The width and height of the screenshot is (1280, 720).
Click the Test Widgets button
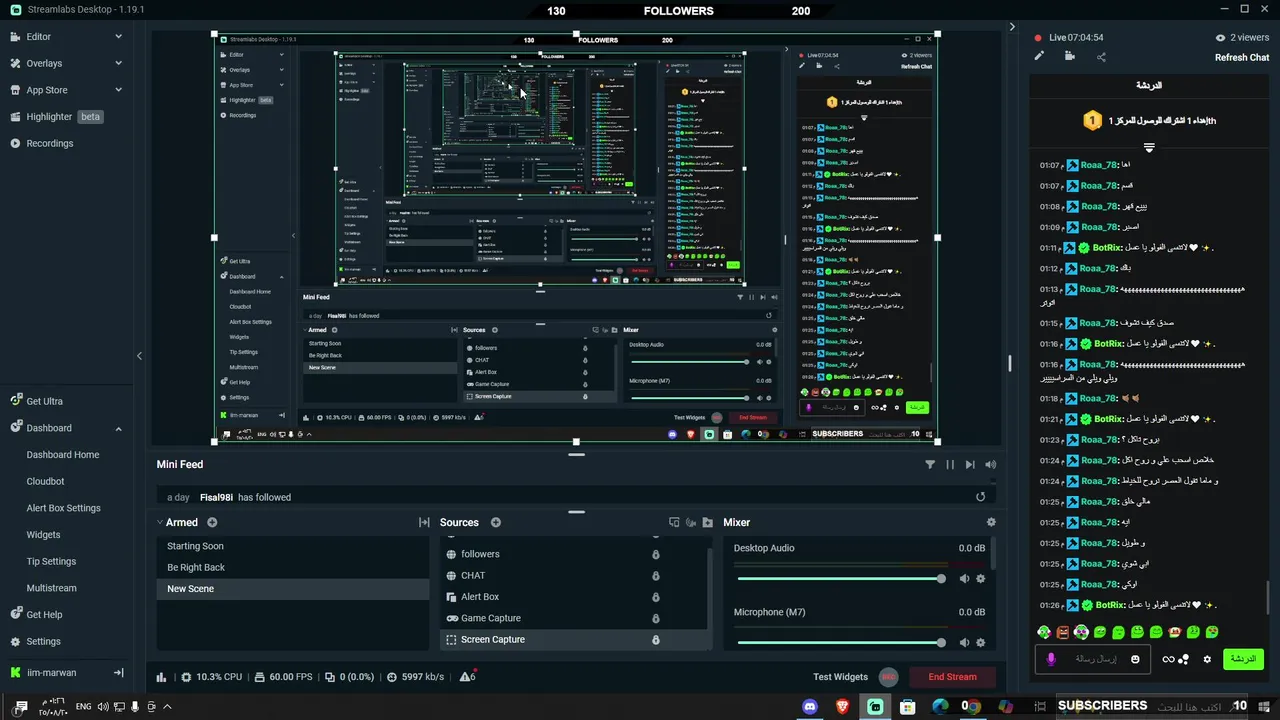click(840, 677)
